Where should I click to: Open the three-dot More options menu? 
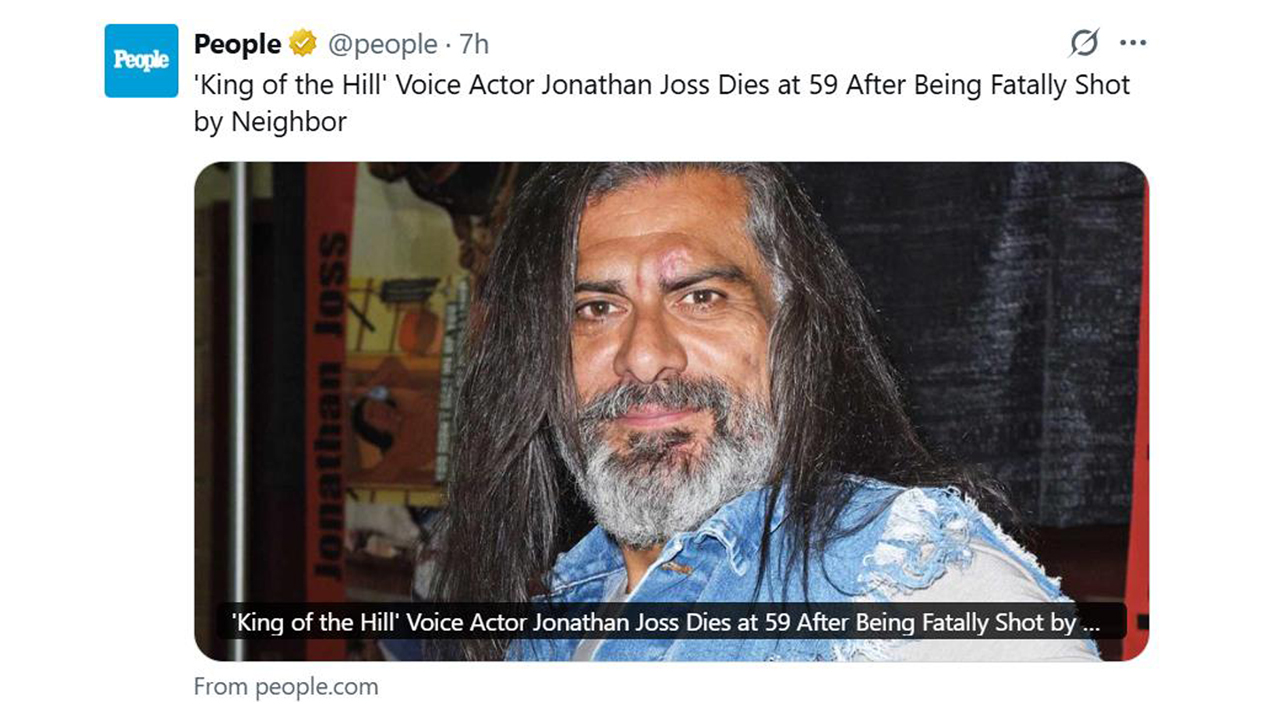pos(1133,43)
